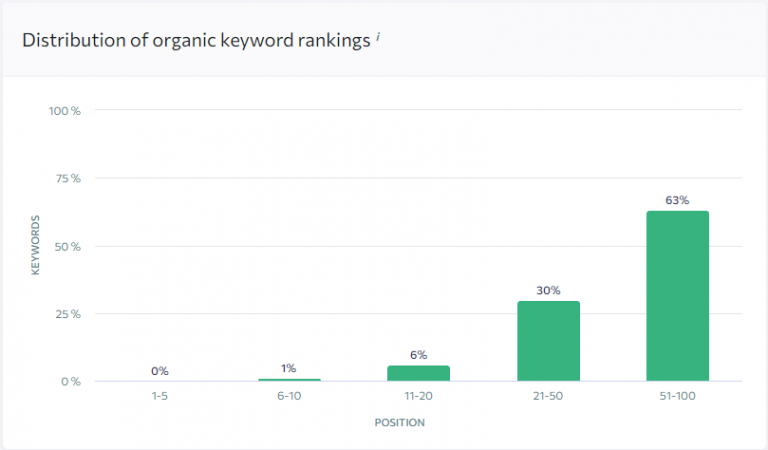Select the 21-50 position axis label
This screenshot has height=450, width=768.
click(x=548, y=396)
